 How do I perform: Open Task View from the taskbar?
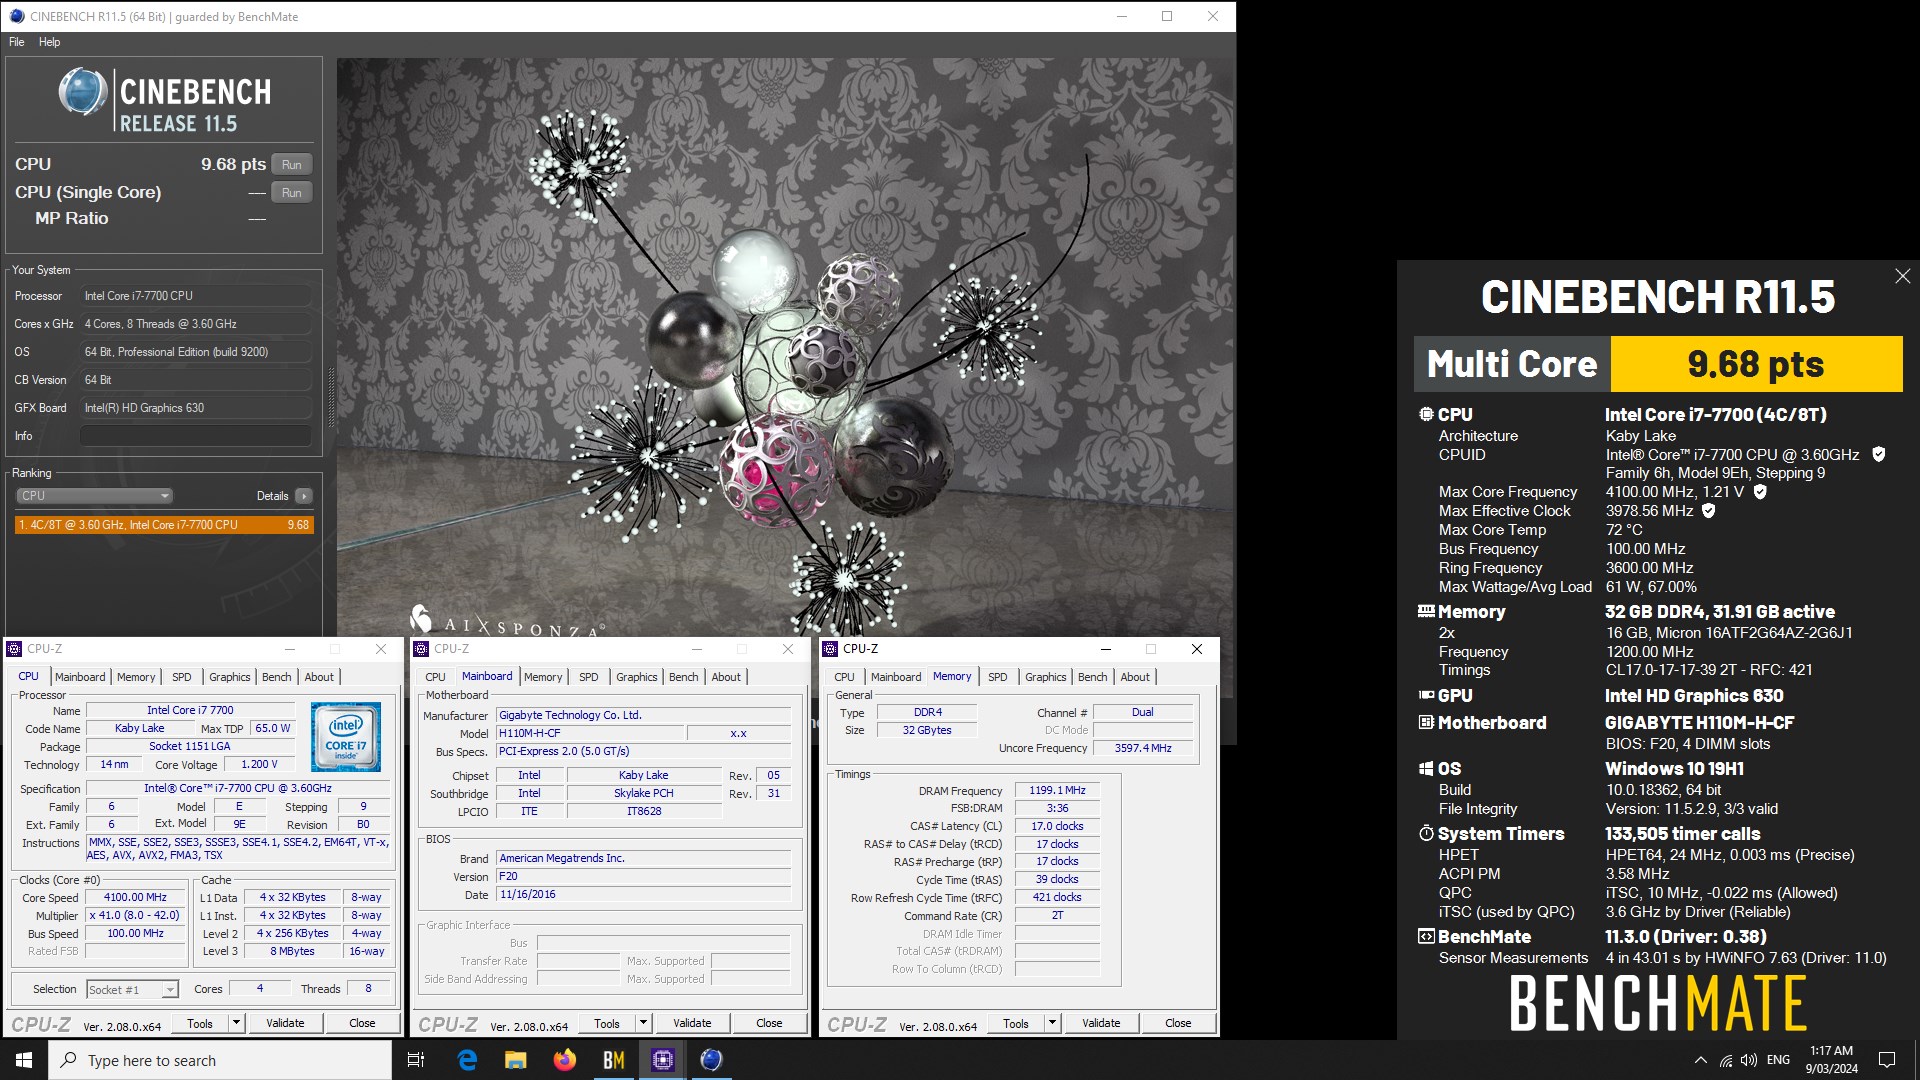pyautogui.click(x=416, y=1060)
